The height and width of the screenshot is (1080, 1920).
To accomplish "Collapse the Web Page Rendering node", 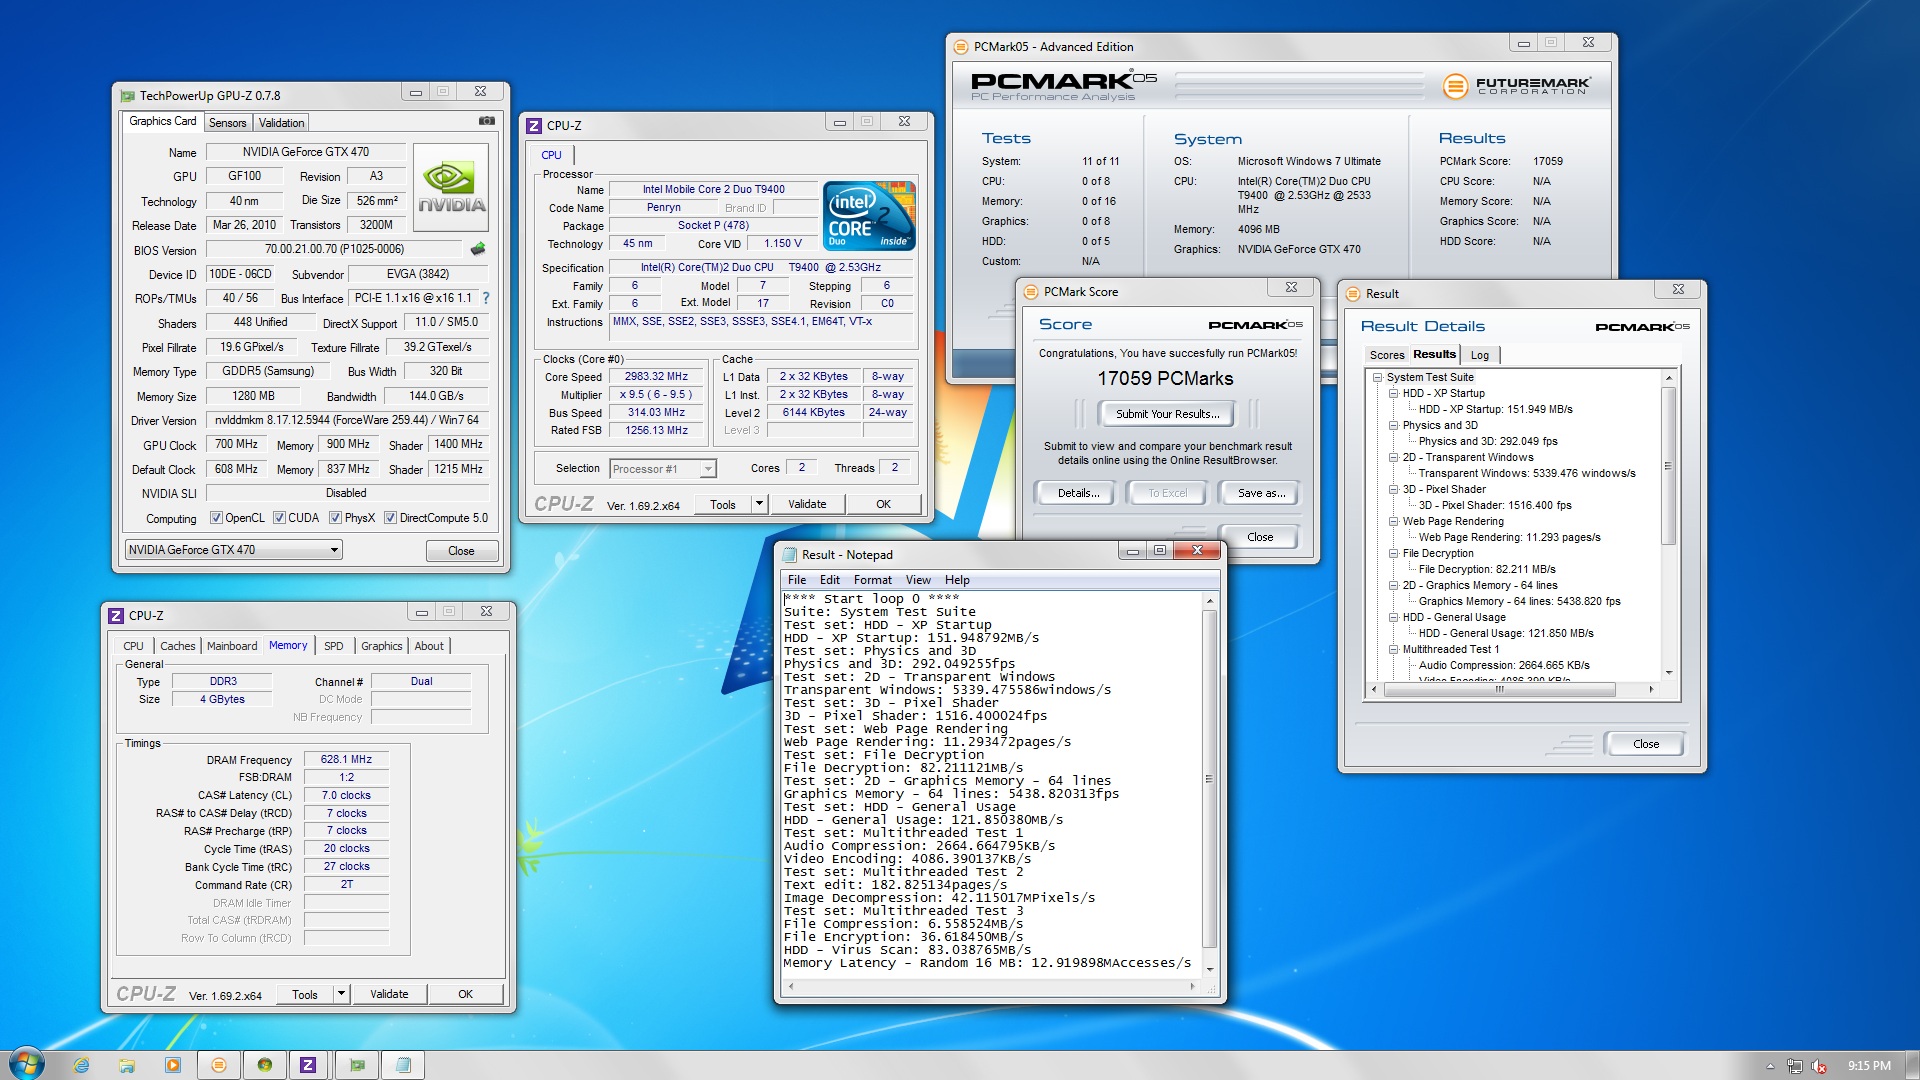I will [x=1394, y=522].
